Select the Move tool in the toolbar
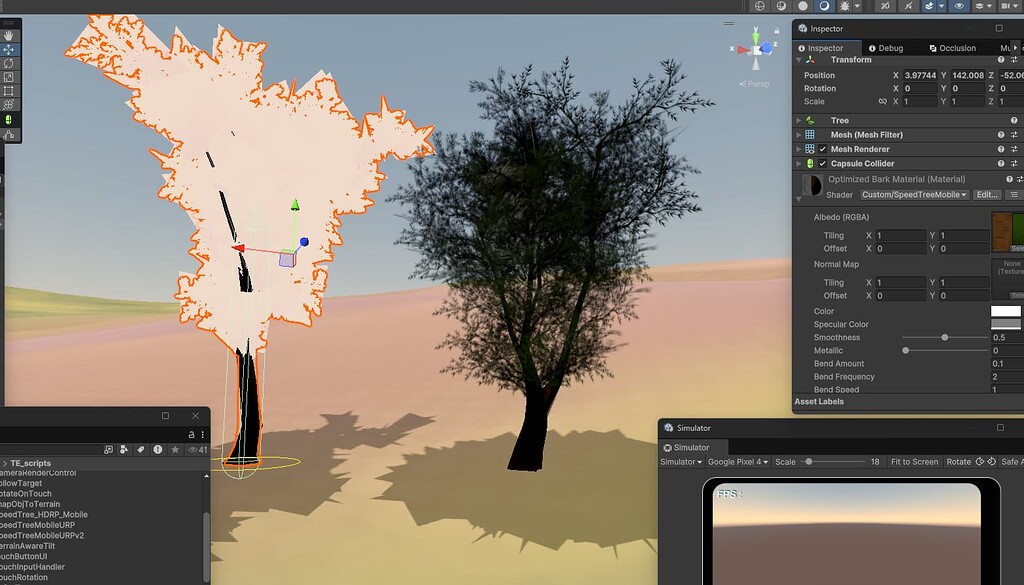The height and width of the screenshot is (585, 1024). (8, 50)
